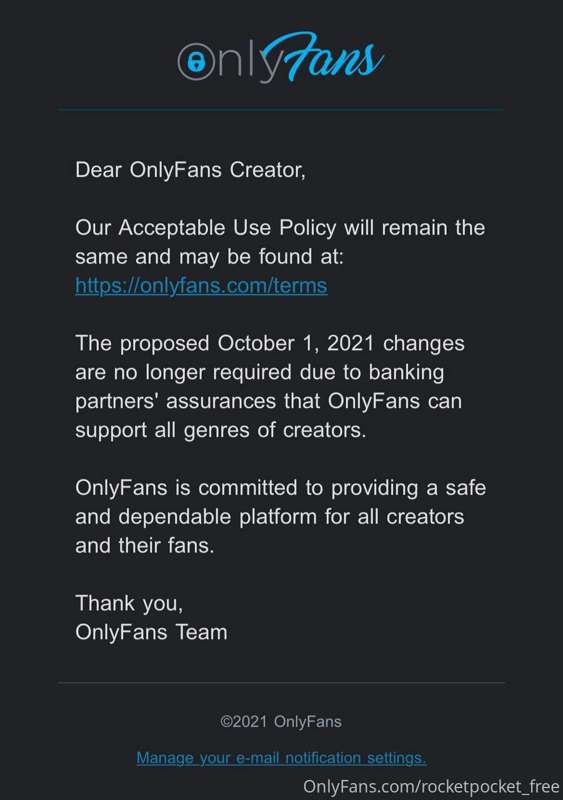The image size is (563, 800).
Task: Click the 'Thank you,' closing line
Action: point(129,604)
